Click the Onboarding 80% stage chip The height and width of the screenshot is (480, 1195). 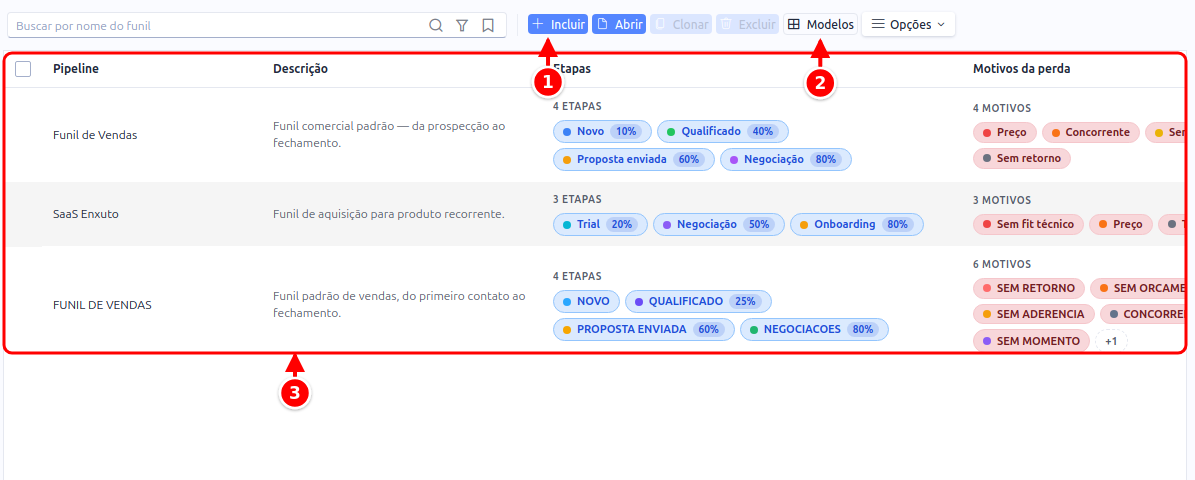pyautogui.click(x=857, y=225)
